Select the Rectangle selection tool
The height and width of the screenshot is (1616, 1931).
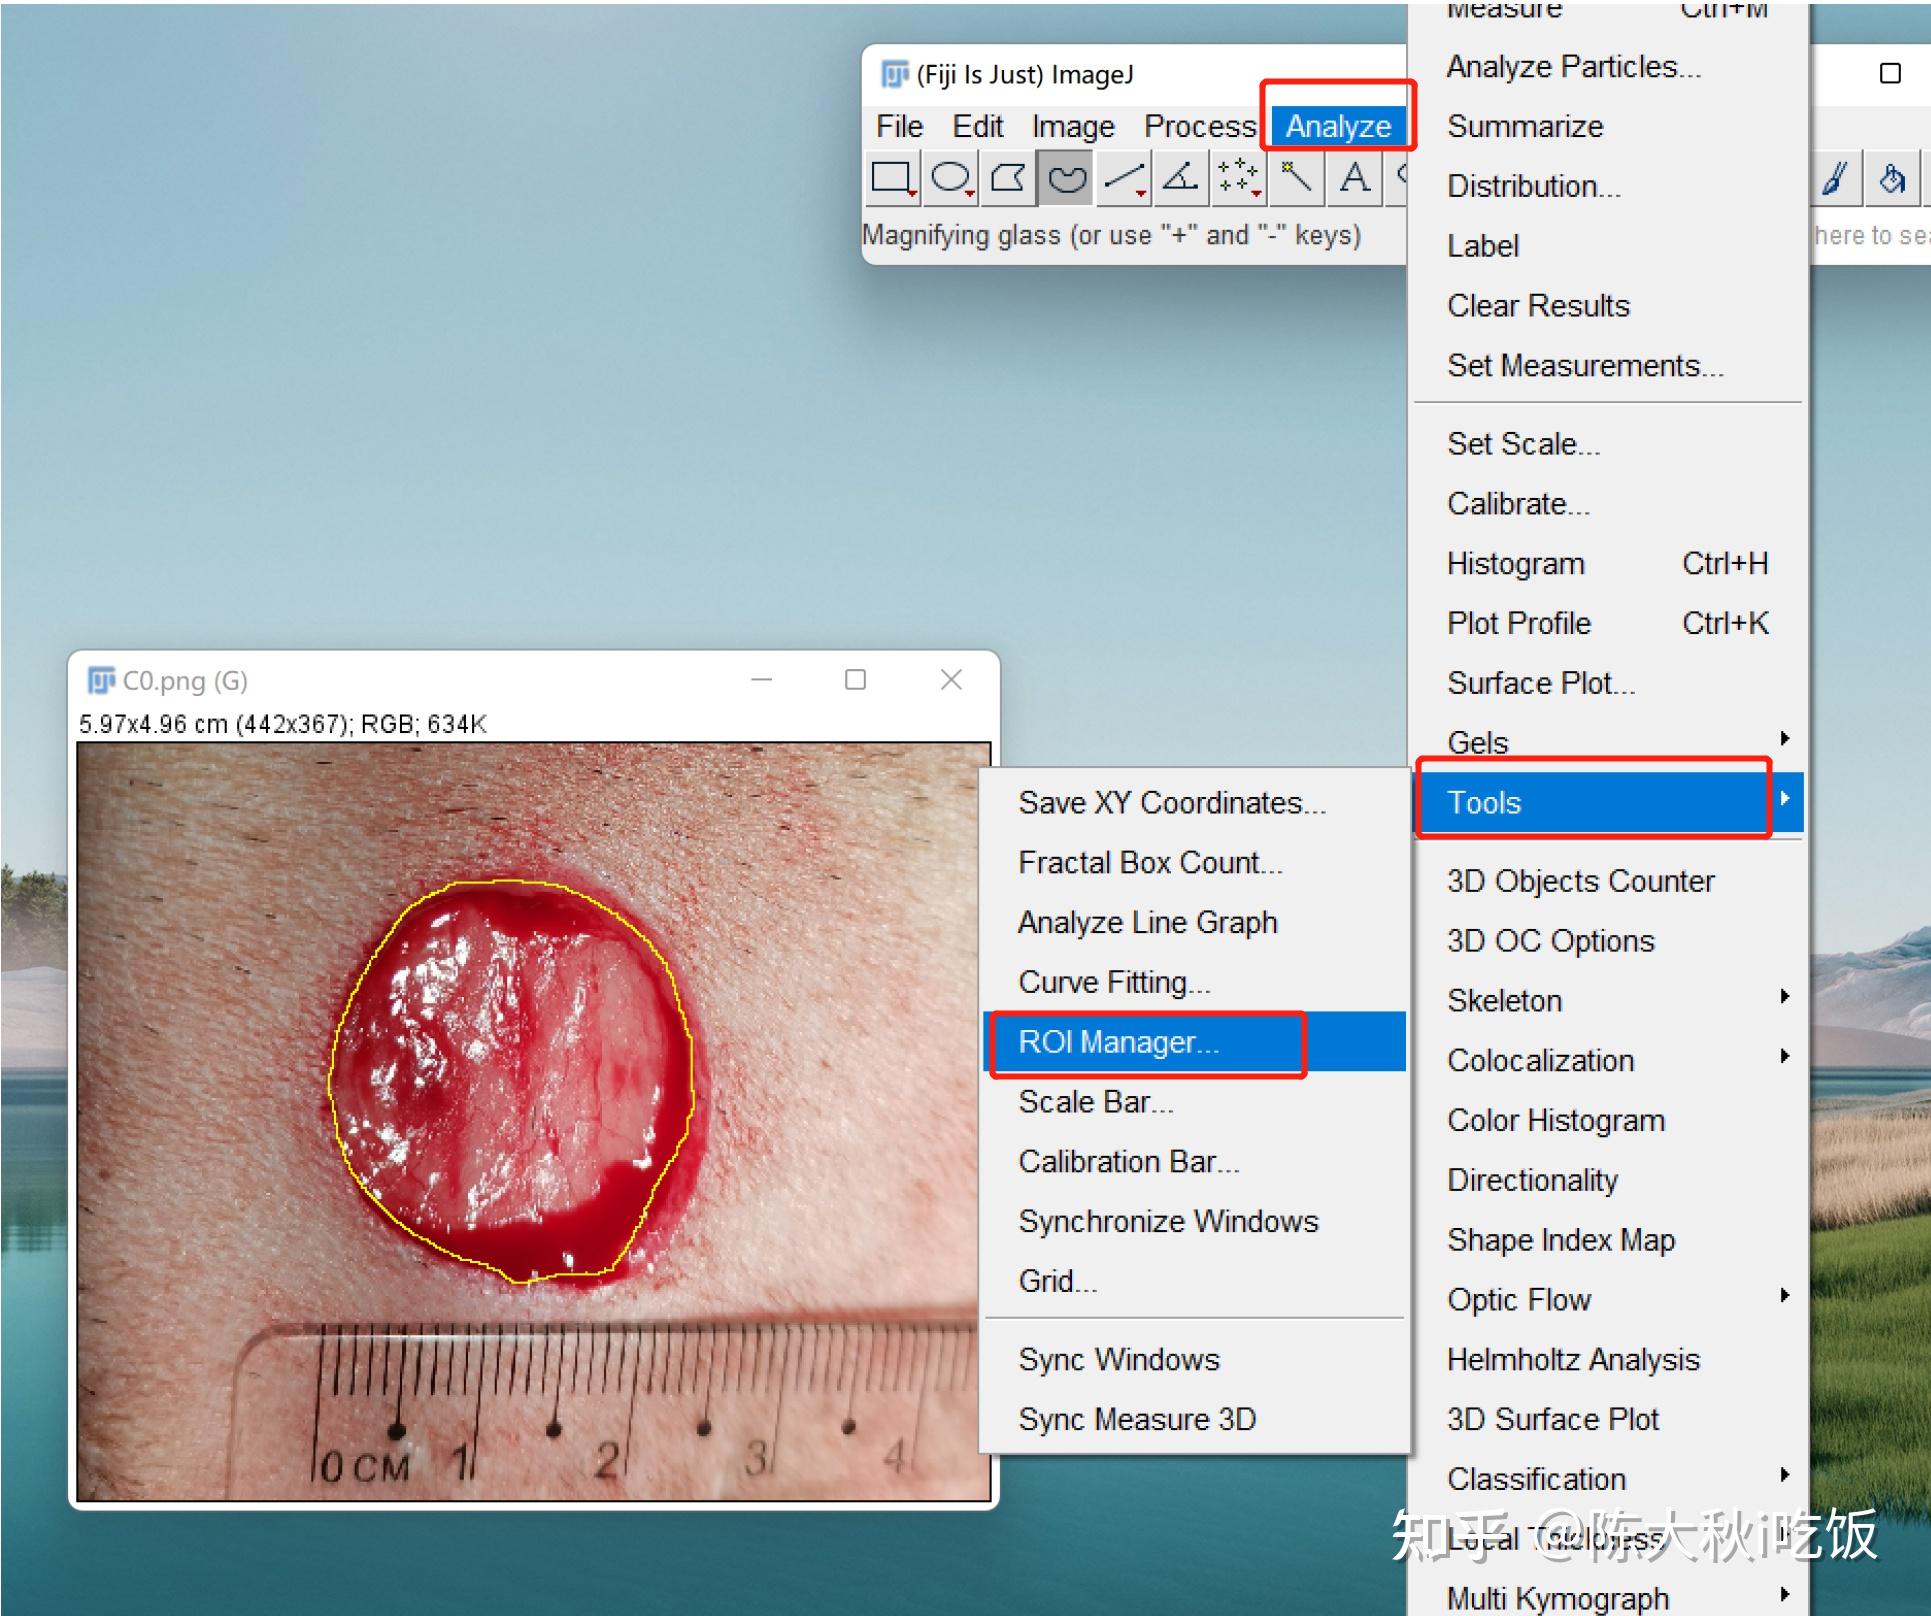tap(892, 179)
